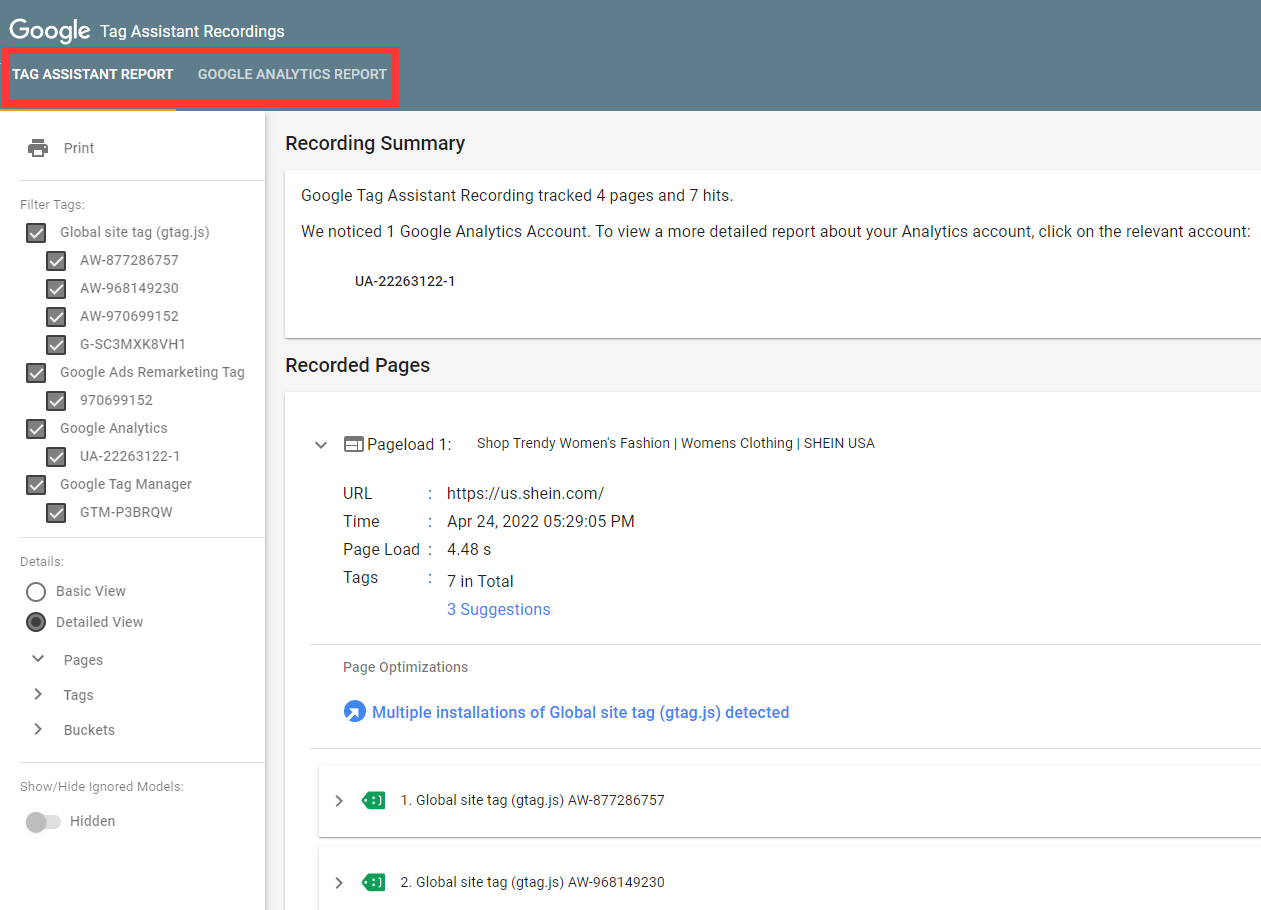Viewport: 1261px width, 910px height.
Task: Expand the Tags details section
Action: [38, 695]
